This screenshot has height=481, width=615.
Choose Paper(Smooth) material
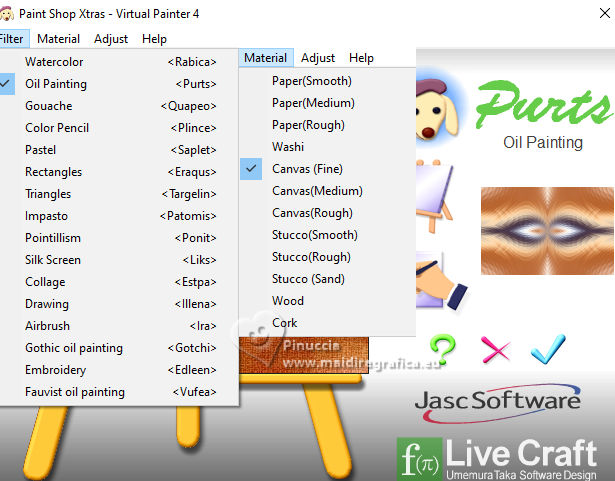click(x=328, y=81)
